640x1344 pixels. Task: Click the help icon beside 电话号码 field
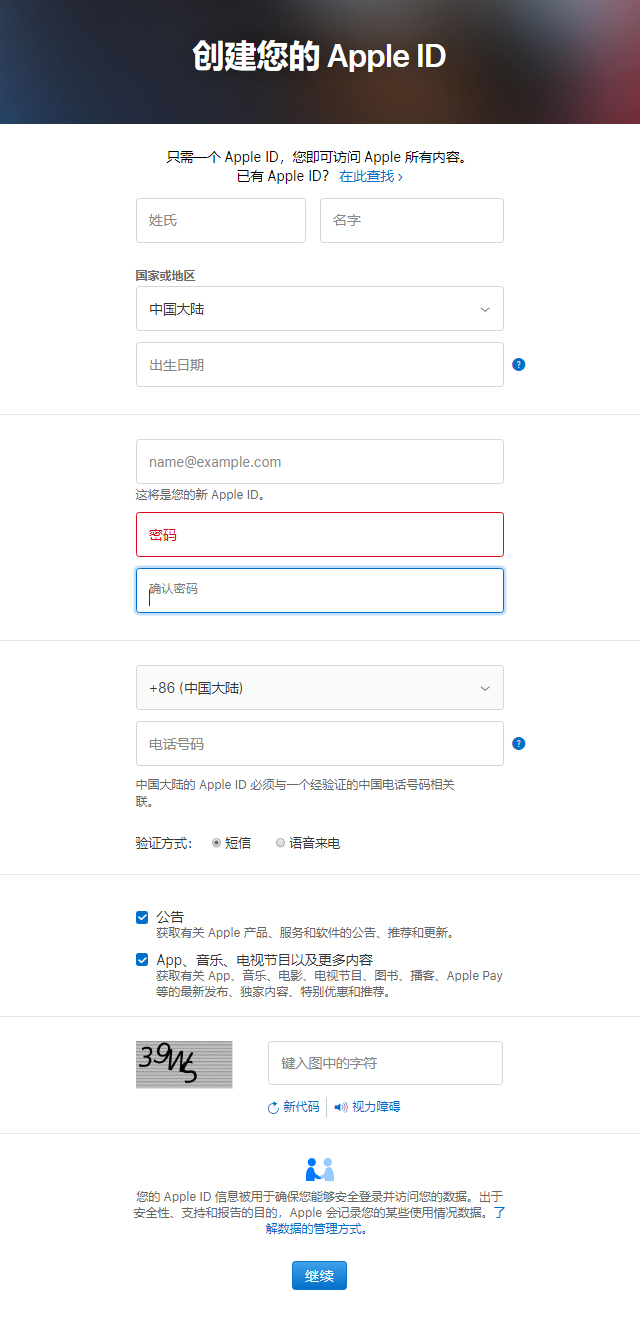coord(518,743)
